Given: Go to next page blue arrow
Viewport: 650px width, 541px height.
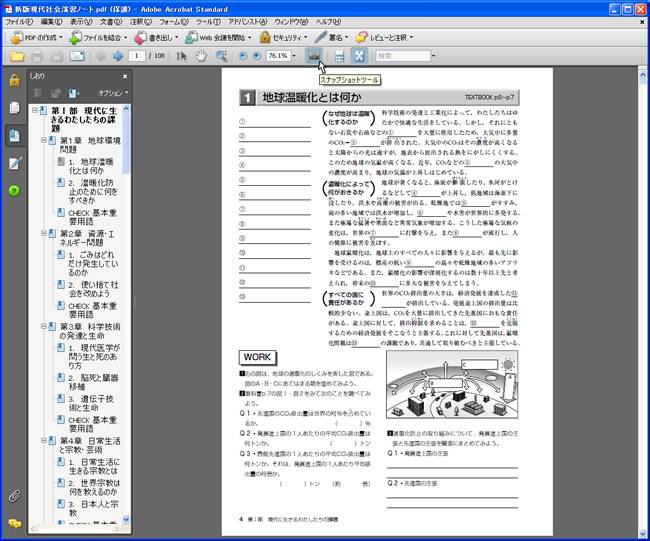Looking at the screenshot, I should pos(118,56).
